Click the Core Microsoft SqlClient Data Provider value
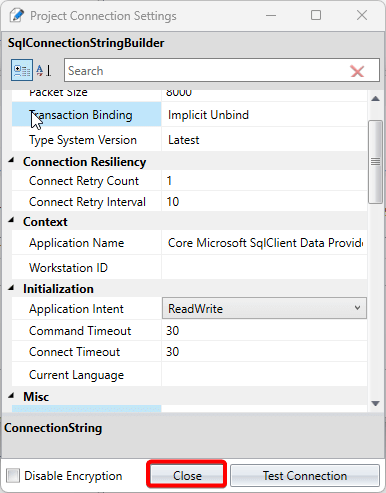Image resolution: width=386 pixels, height=493 pixels. pyautogui.click(x=265, y=243)
